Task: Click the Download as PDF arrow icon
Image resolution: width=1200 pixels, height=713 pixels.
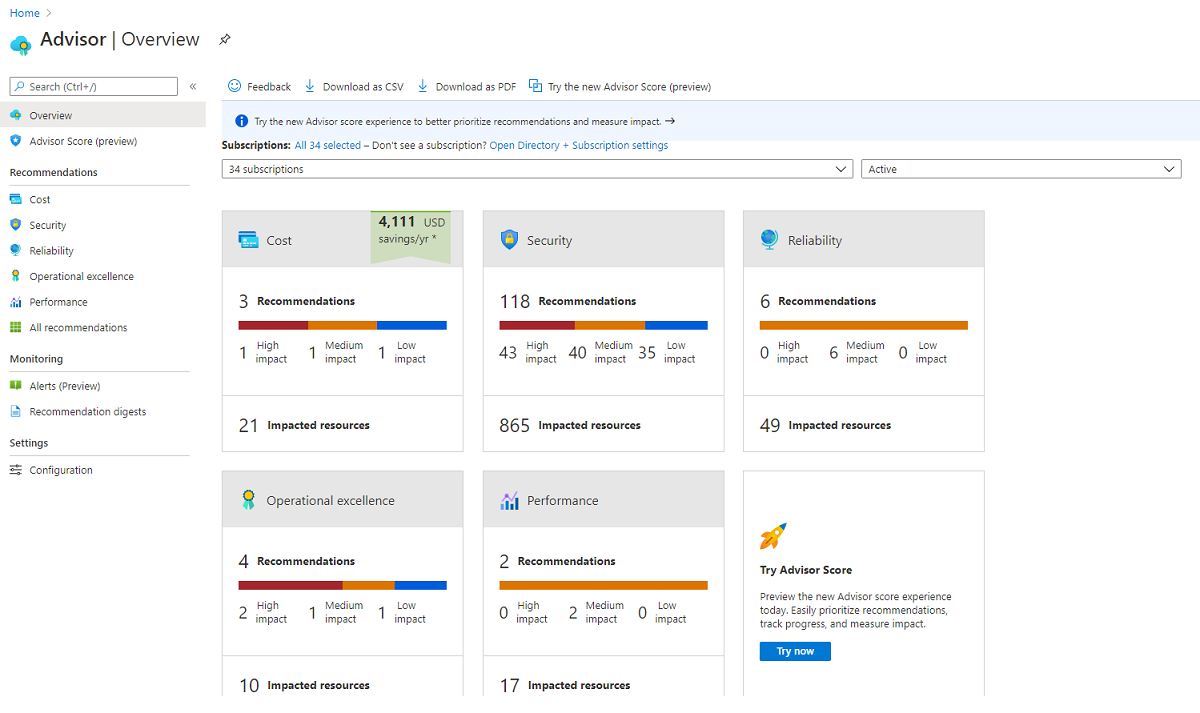Action: click(x=423, y=86)
